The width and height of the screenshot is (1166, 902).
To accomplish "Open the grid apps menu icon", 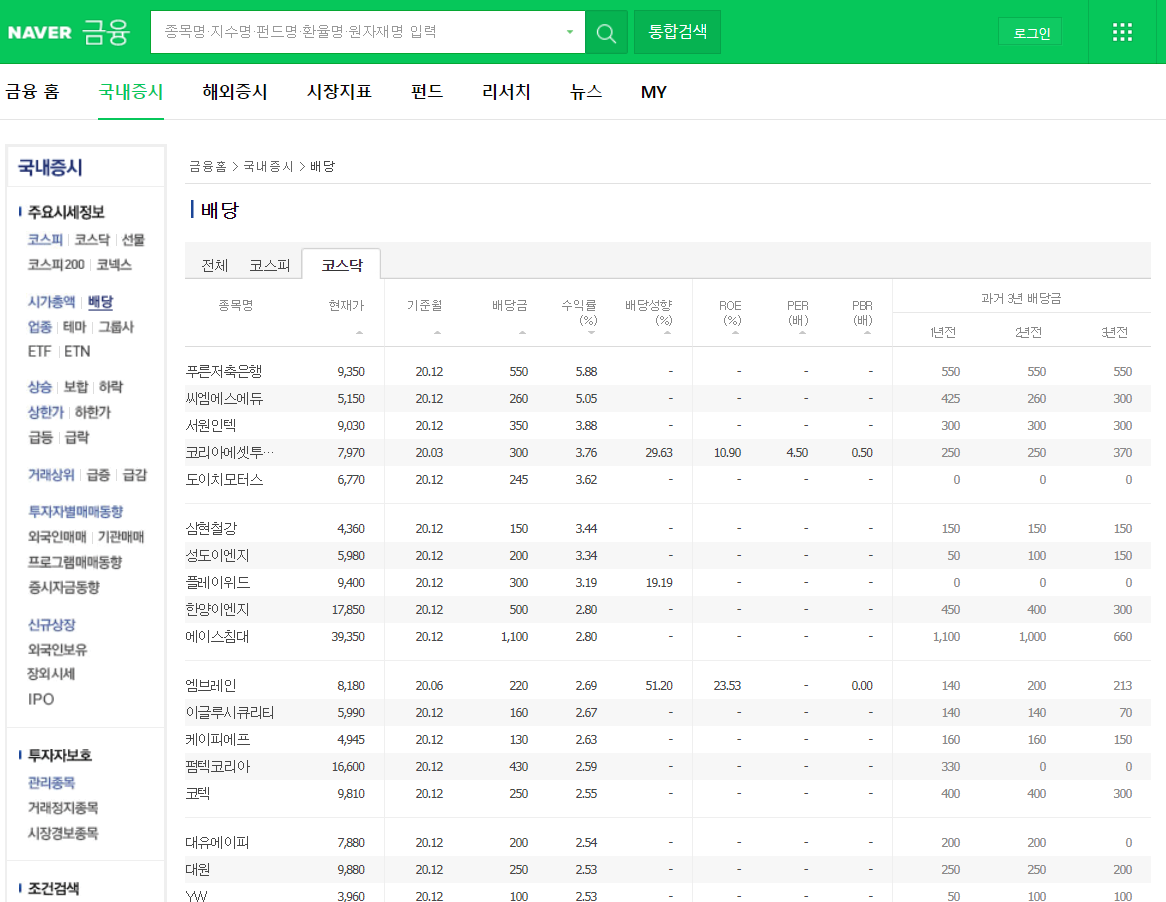I will coord(1122,32).
